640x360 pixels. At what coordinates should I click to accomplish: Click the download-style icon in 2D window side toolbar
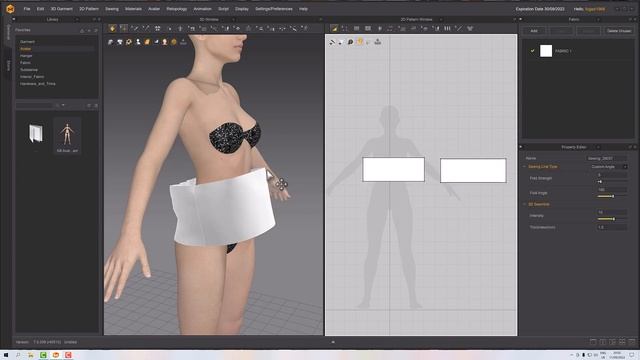click(x=378, y=41)
